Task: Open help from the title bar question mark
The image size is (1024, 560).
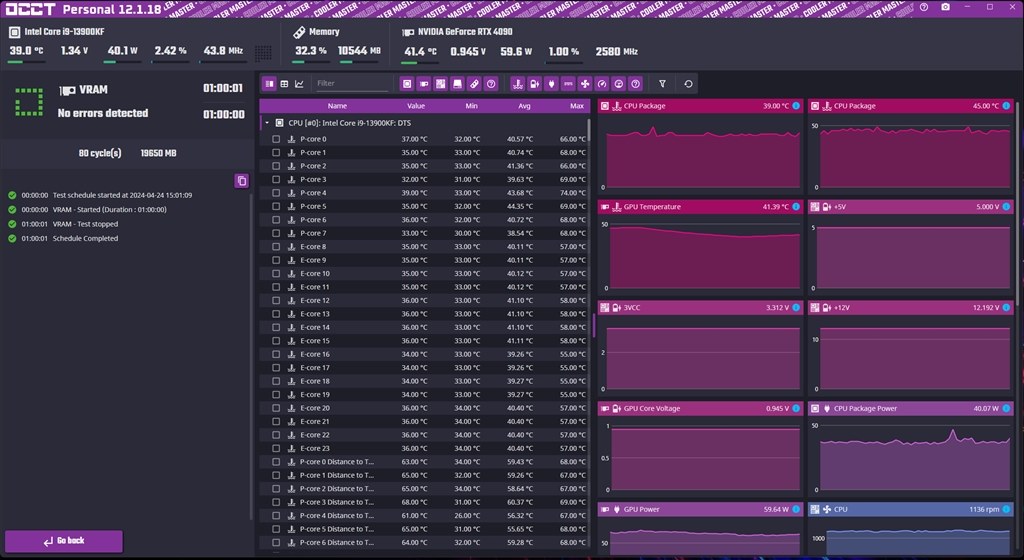Action: tap(923, 7)
